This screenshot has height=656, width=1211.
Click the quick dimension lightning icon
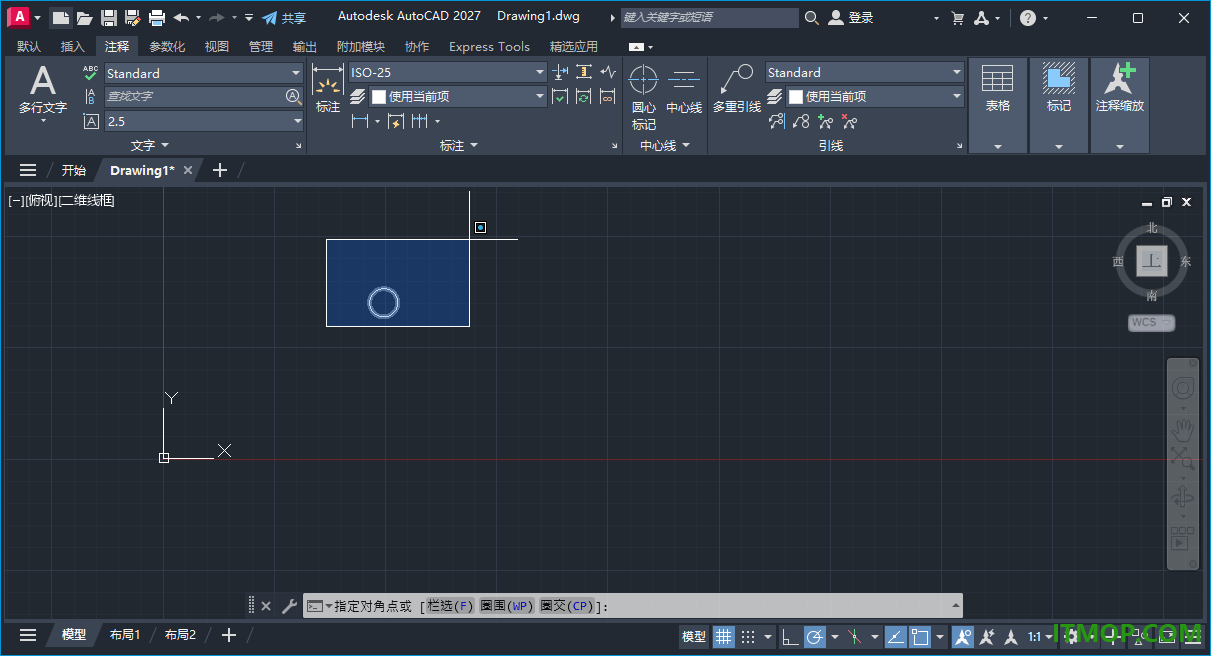[x=395, y=121]
